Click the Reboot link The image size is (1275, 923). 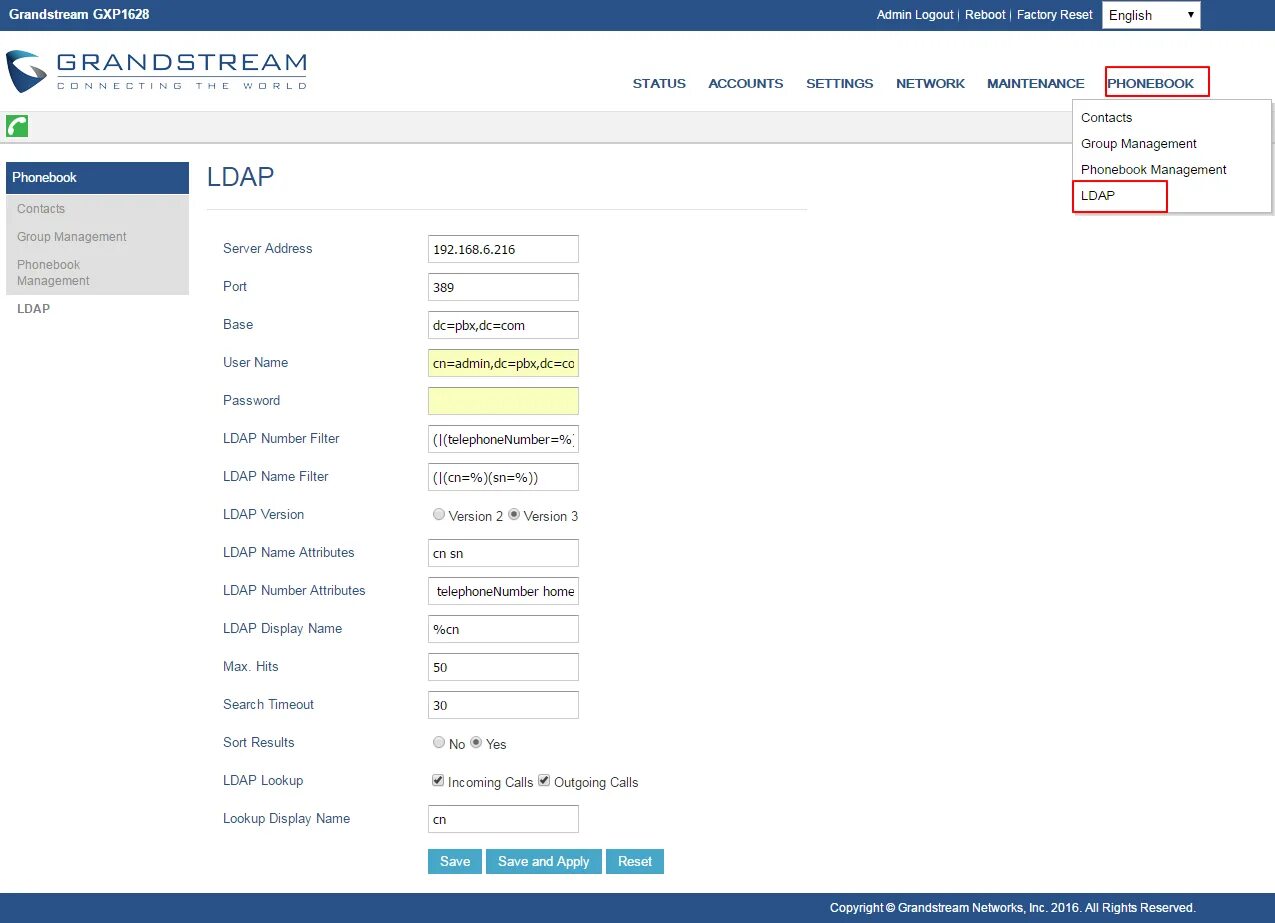(x=985, y=15)
